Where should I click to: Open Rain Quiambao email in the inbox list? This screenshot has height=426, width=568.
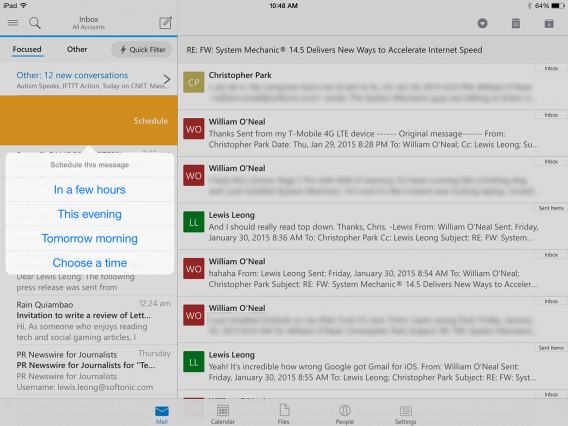[x=89, y=321]
